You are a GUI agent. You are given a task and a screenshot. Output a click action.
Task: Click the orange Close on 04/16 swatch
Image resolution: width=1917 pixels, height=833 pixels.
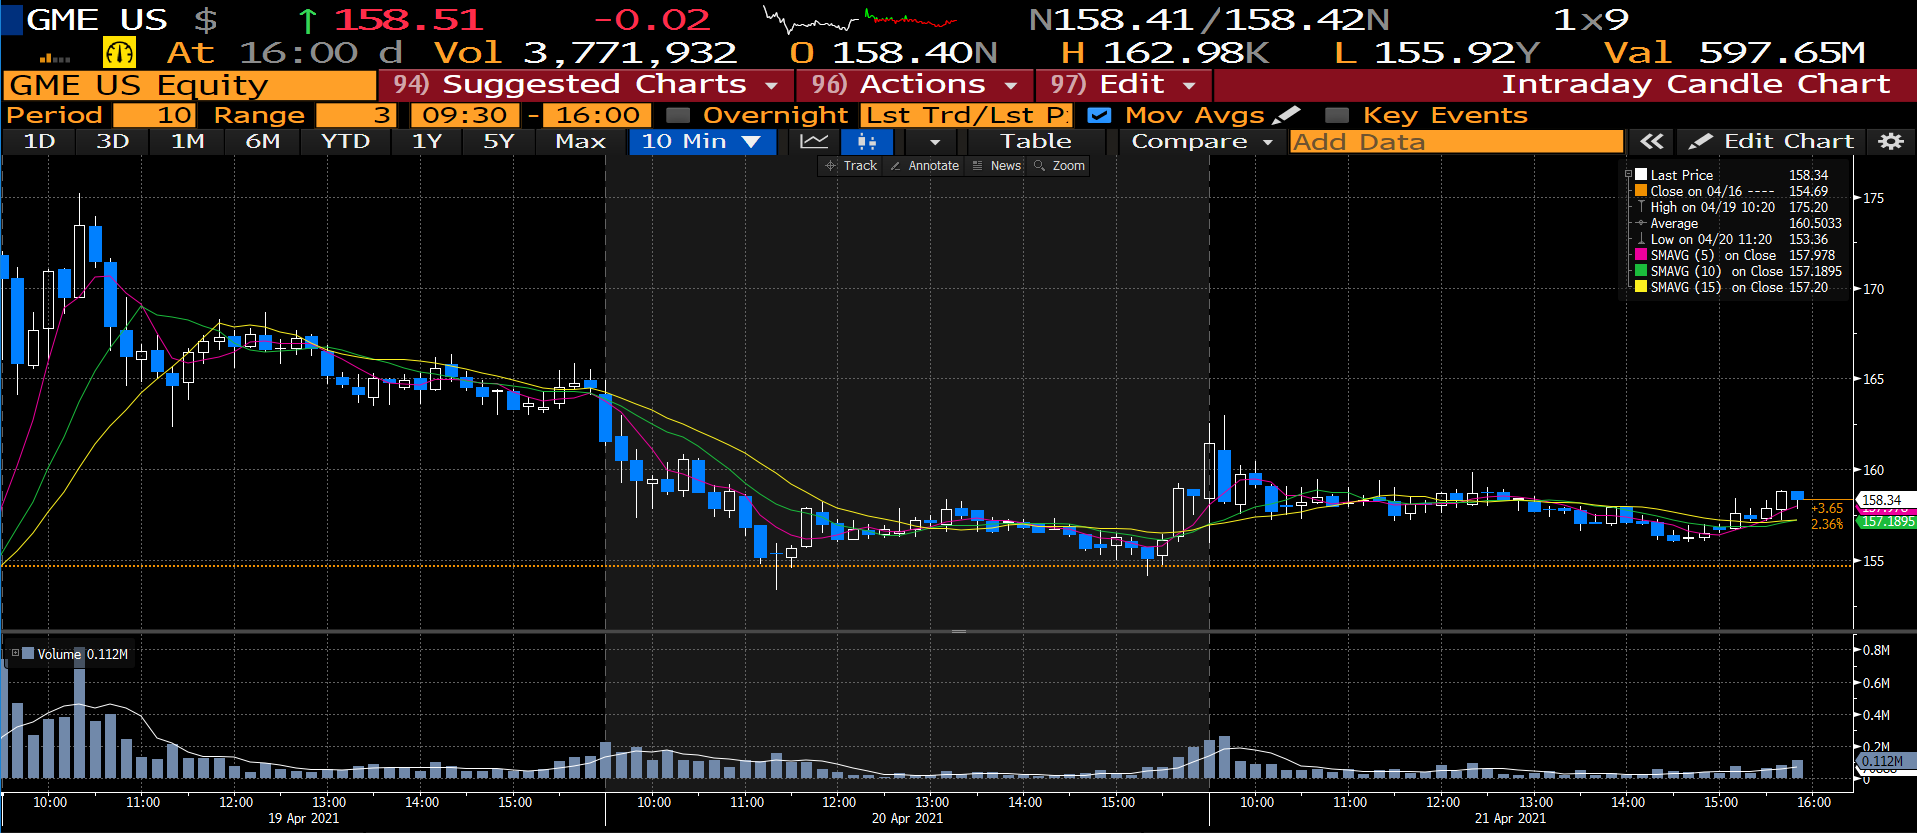tap(1641, 190)
